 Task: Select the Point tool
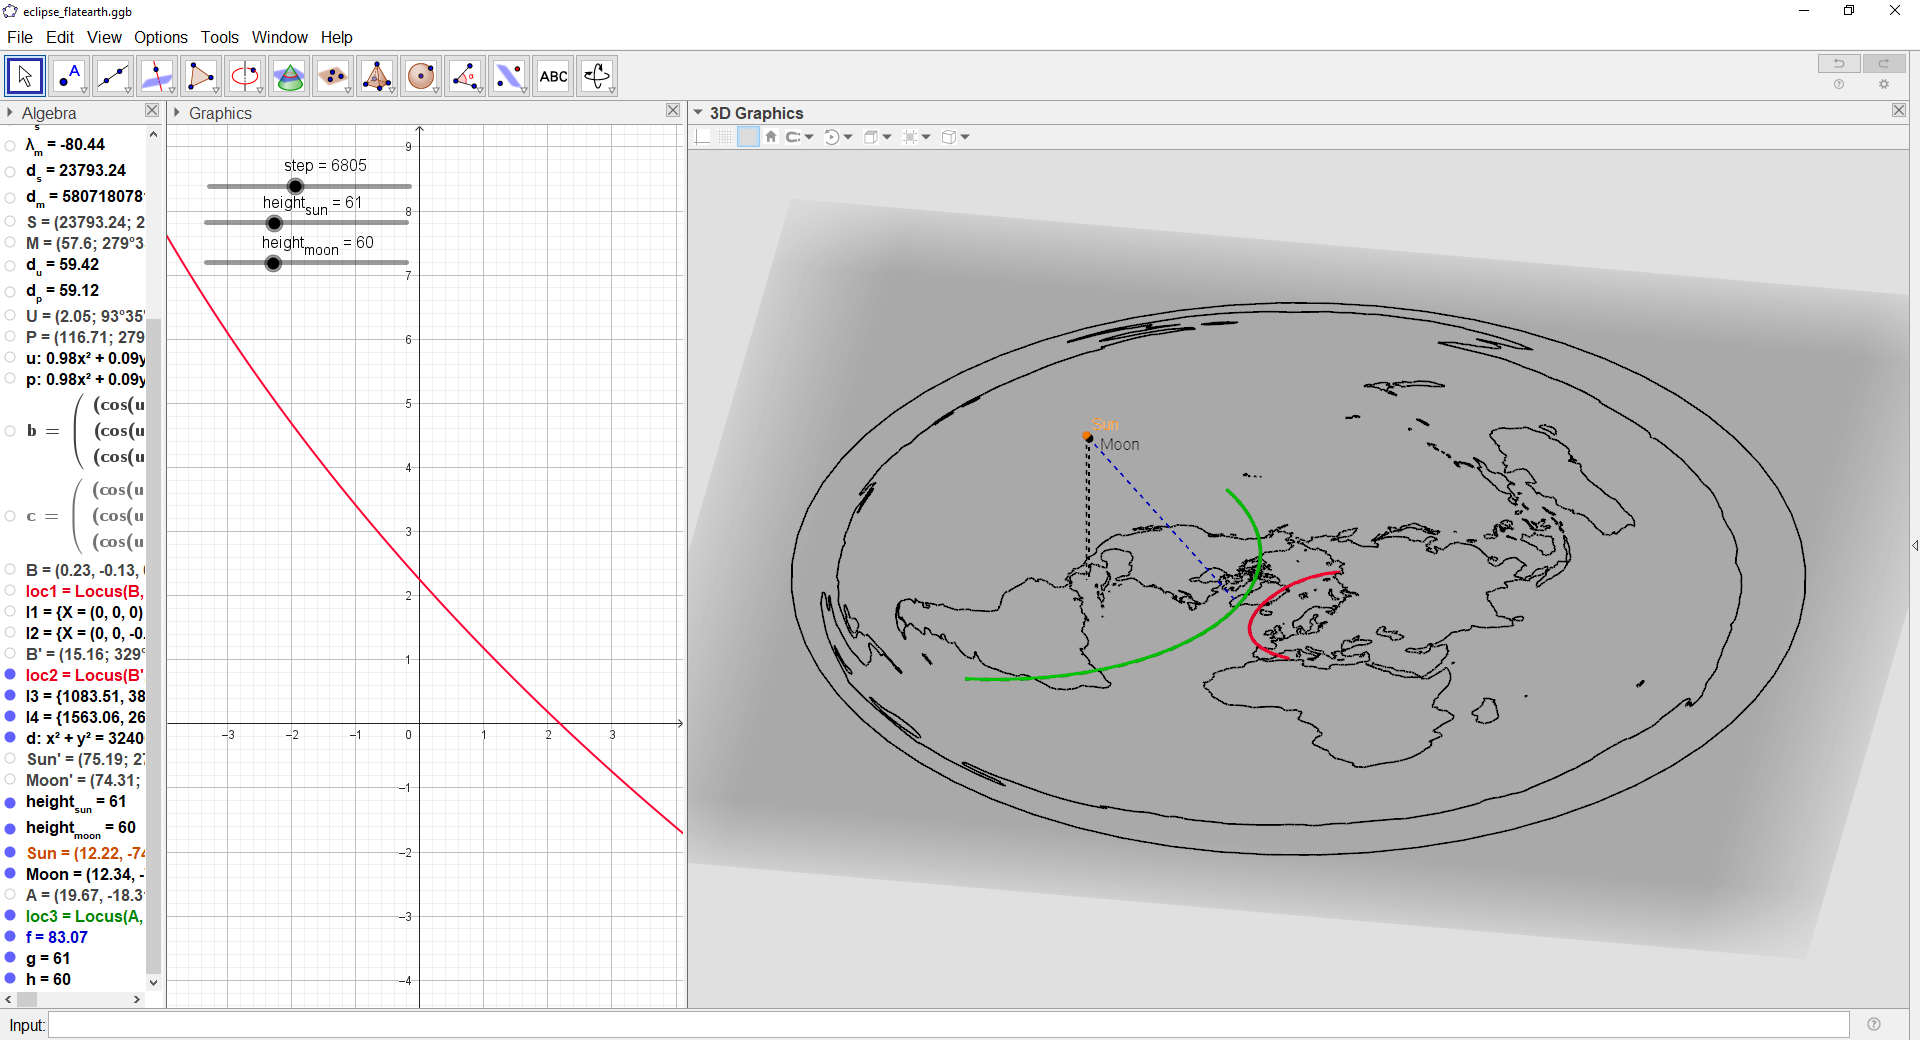click(69, 76)
